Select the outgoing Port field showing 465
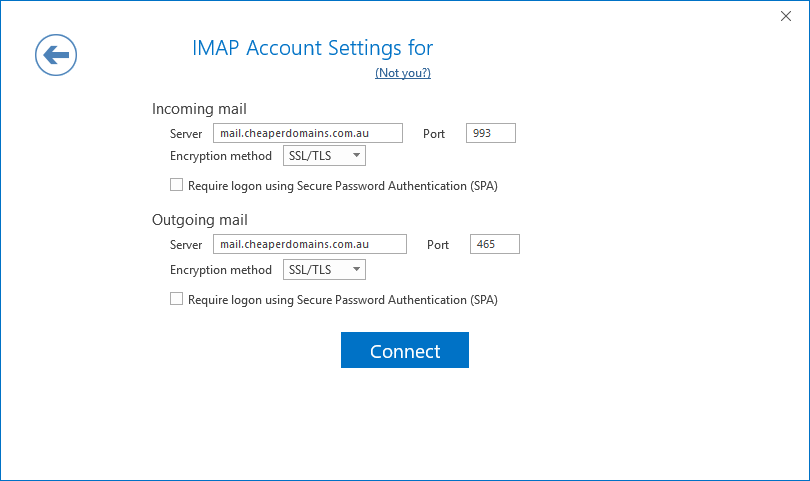The width and height of the screenshot is (810, 481). (x=495, y=244)
